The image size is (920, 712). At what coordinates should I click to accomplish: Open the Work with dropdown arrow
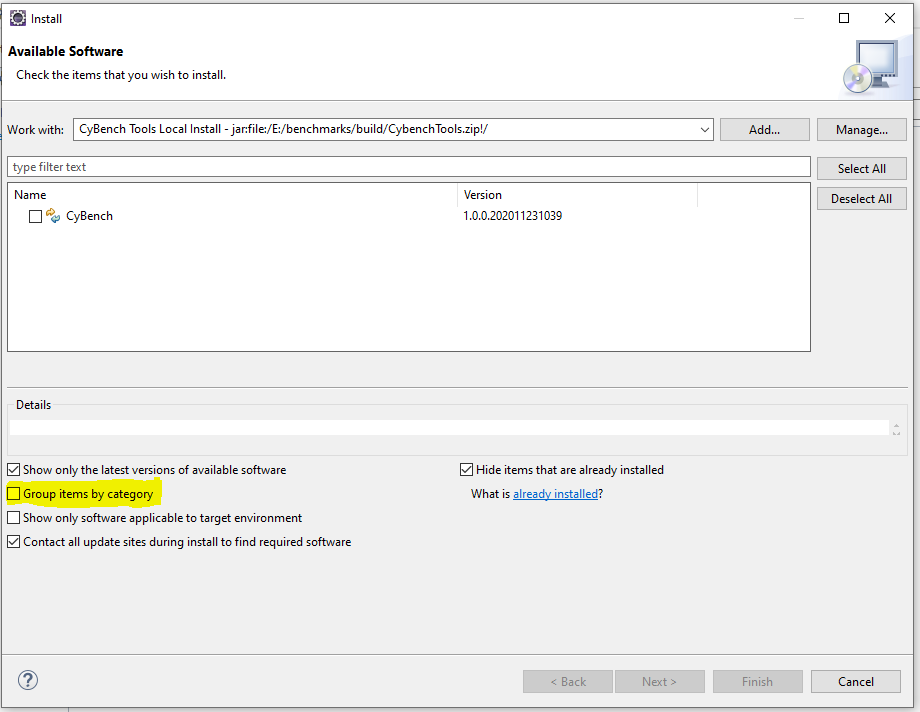click(705, 130)
